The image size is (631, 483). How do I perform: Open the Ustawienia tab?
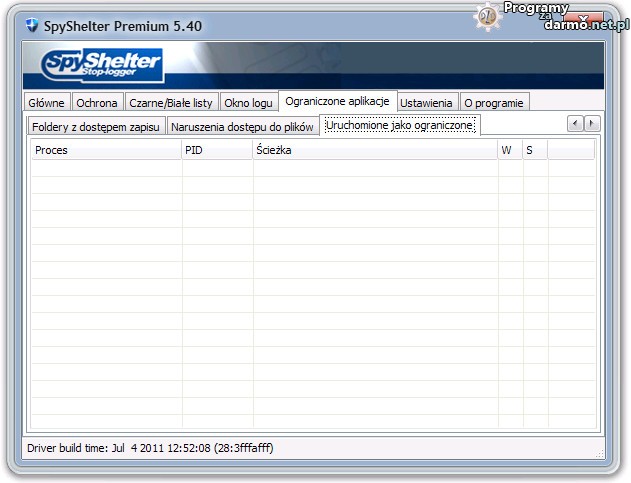pos(426,103)
